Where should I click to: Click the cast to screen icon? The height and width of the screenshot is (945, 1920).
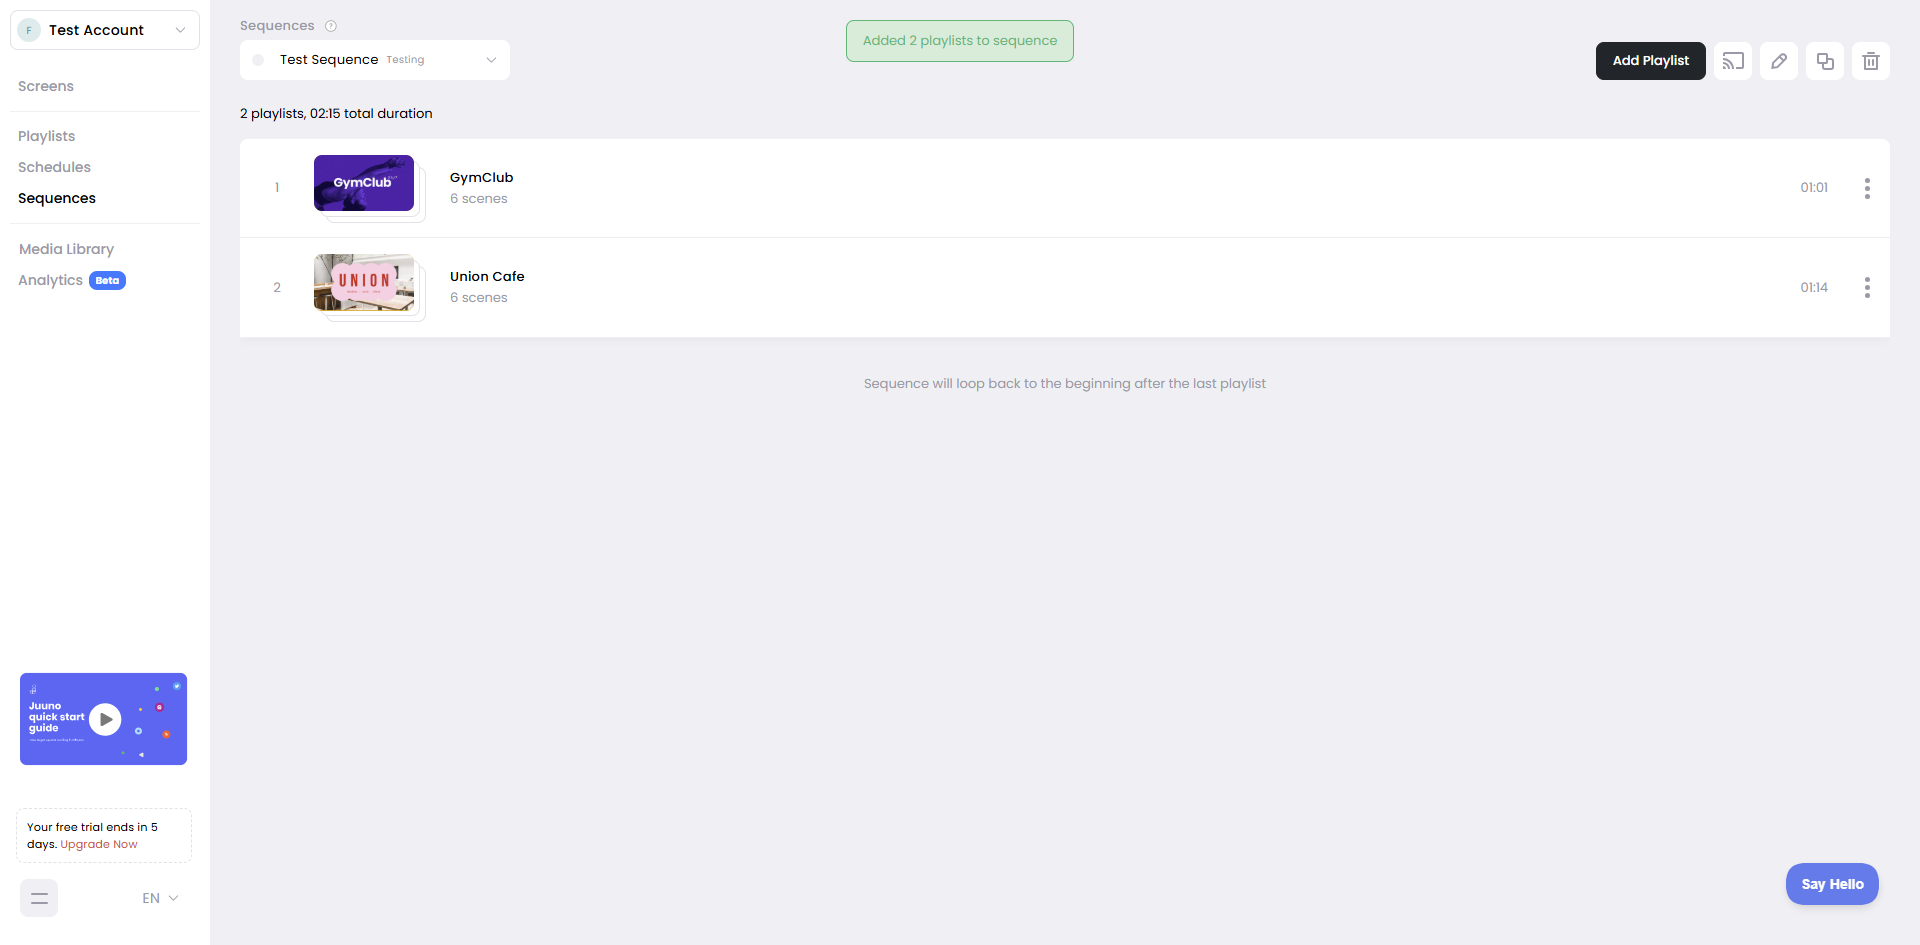[x=1732, y=61]
